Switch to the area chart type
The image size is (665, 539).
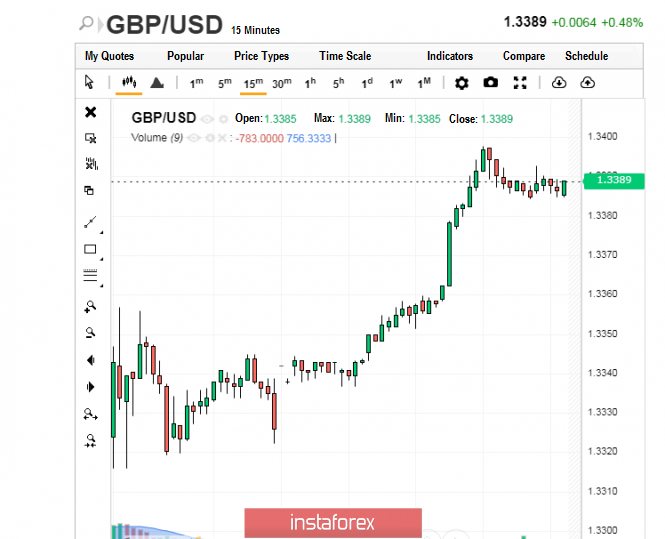(x=157, y=82)
